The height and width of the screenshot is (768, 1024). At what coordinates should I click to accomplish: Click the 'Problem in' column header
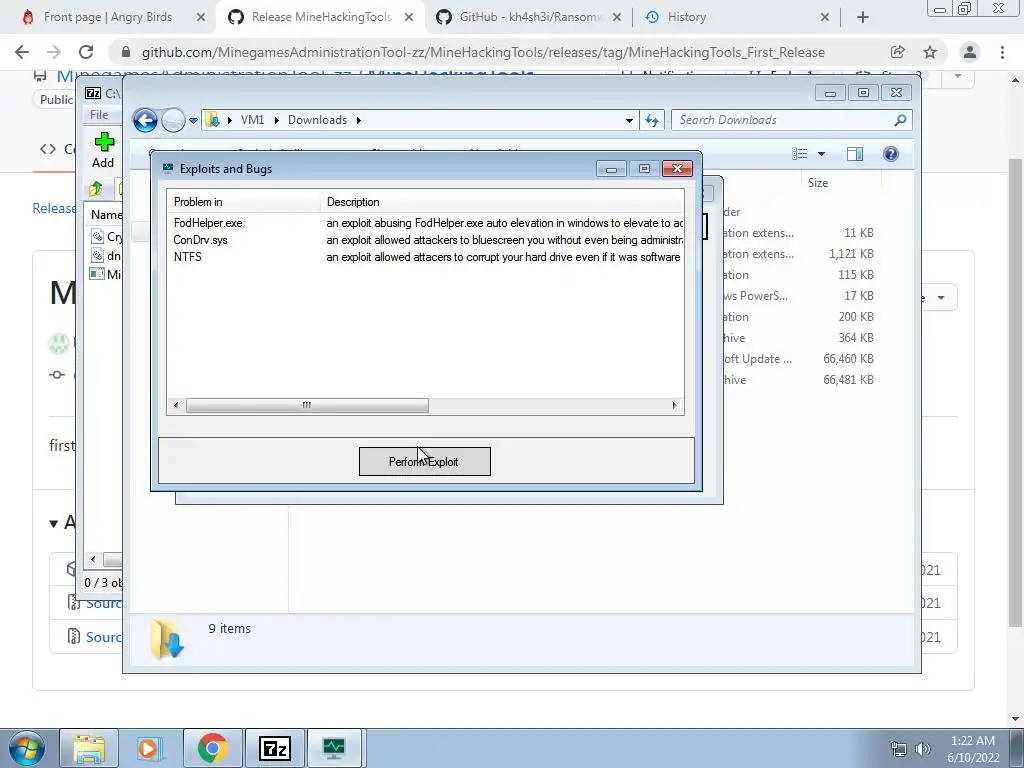pyautogui.click(x=244, y=202)
